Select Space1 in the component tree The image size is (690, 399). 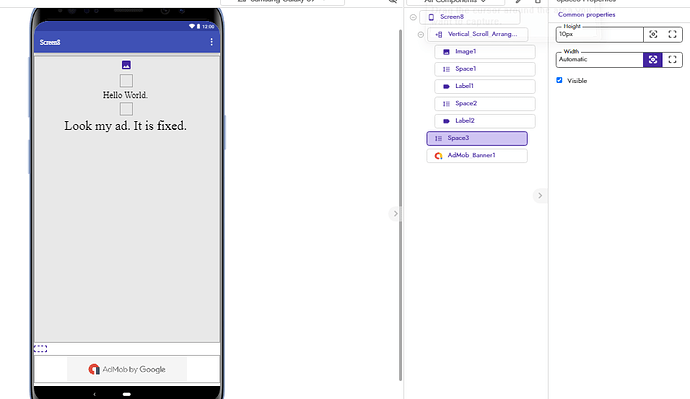coord(485,69)
